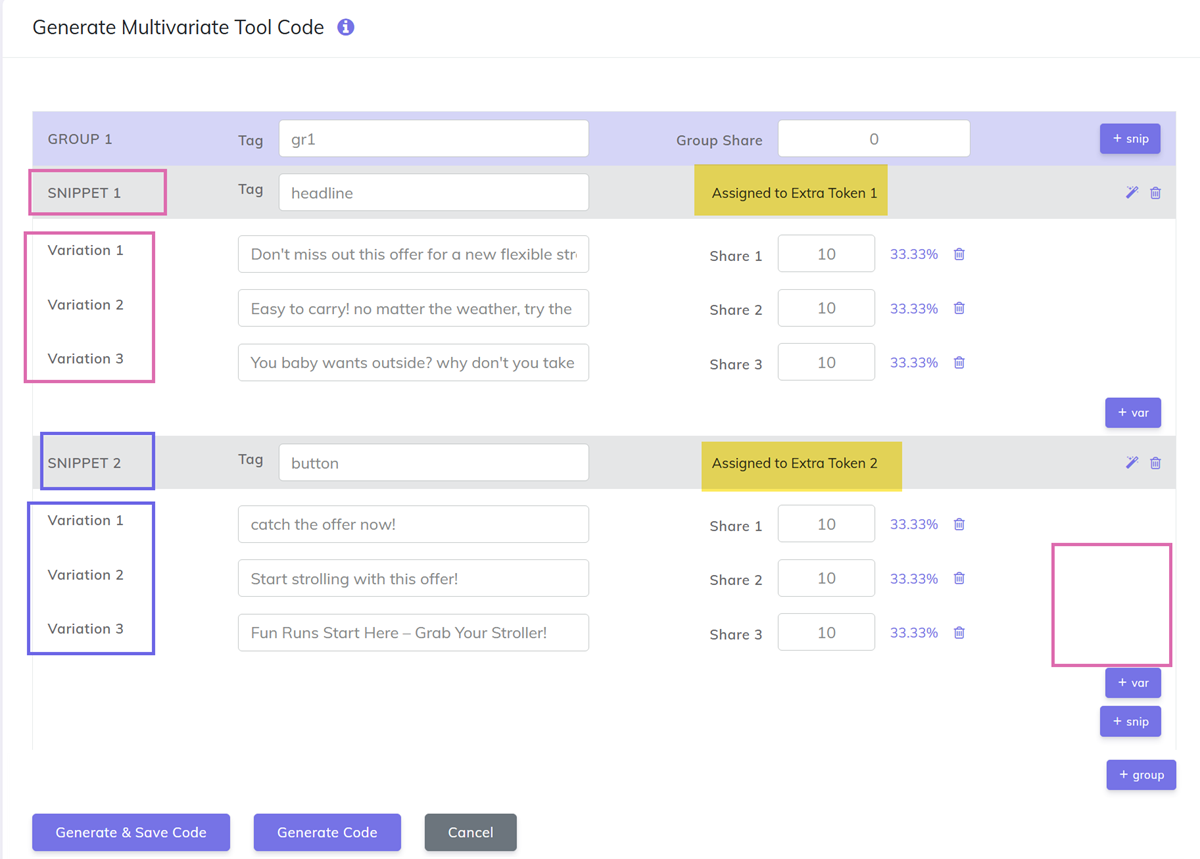Remove headline Variation 1 via its trash icon
The image size is (1200, 859).
pos(959,254)
